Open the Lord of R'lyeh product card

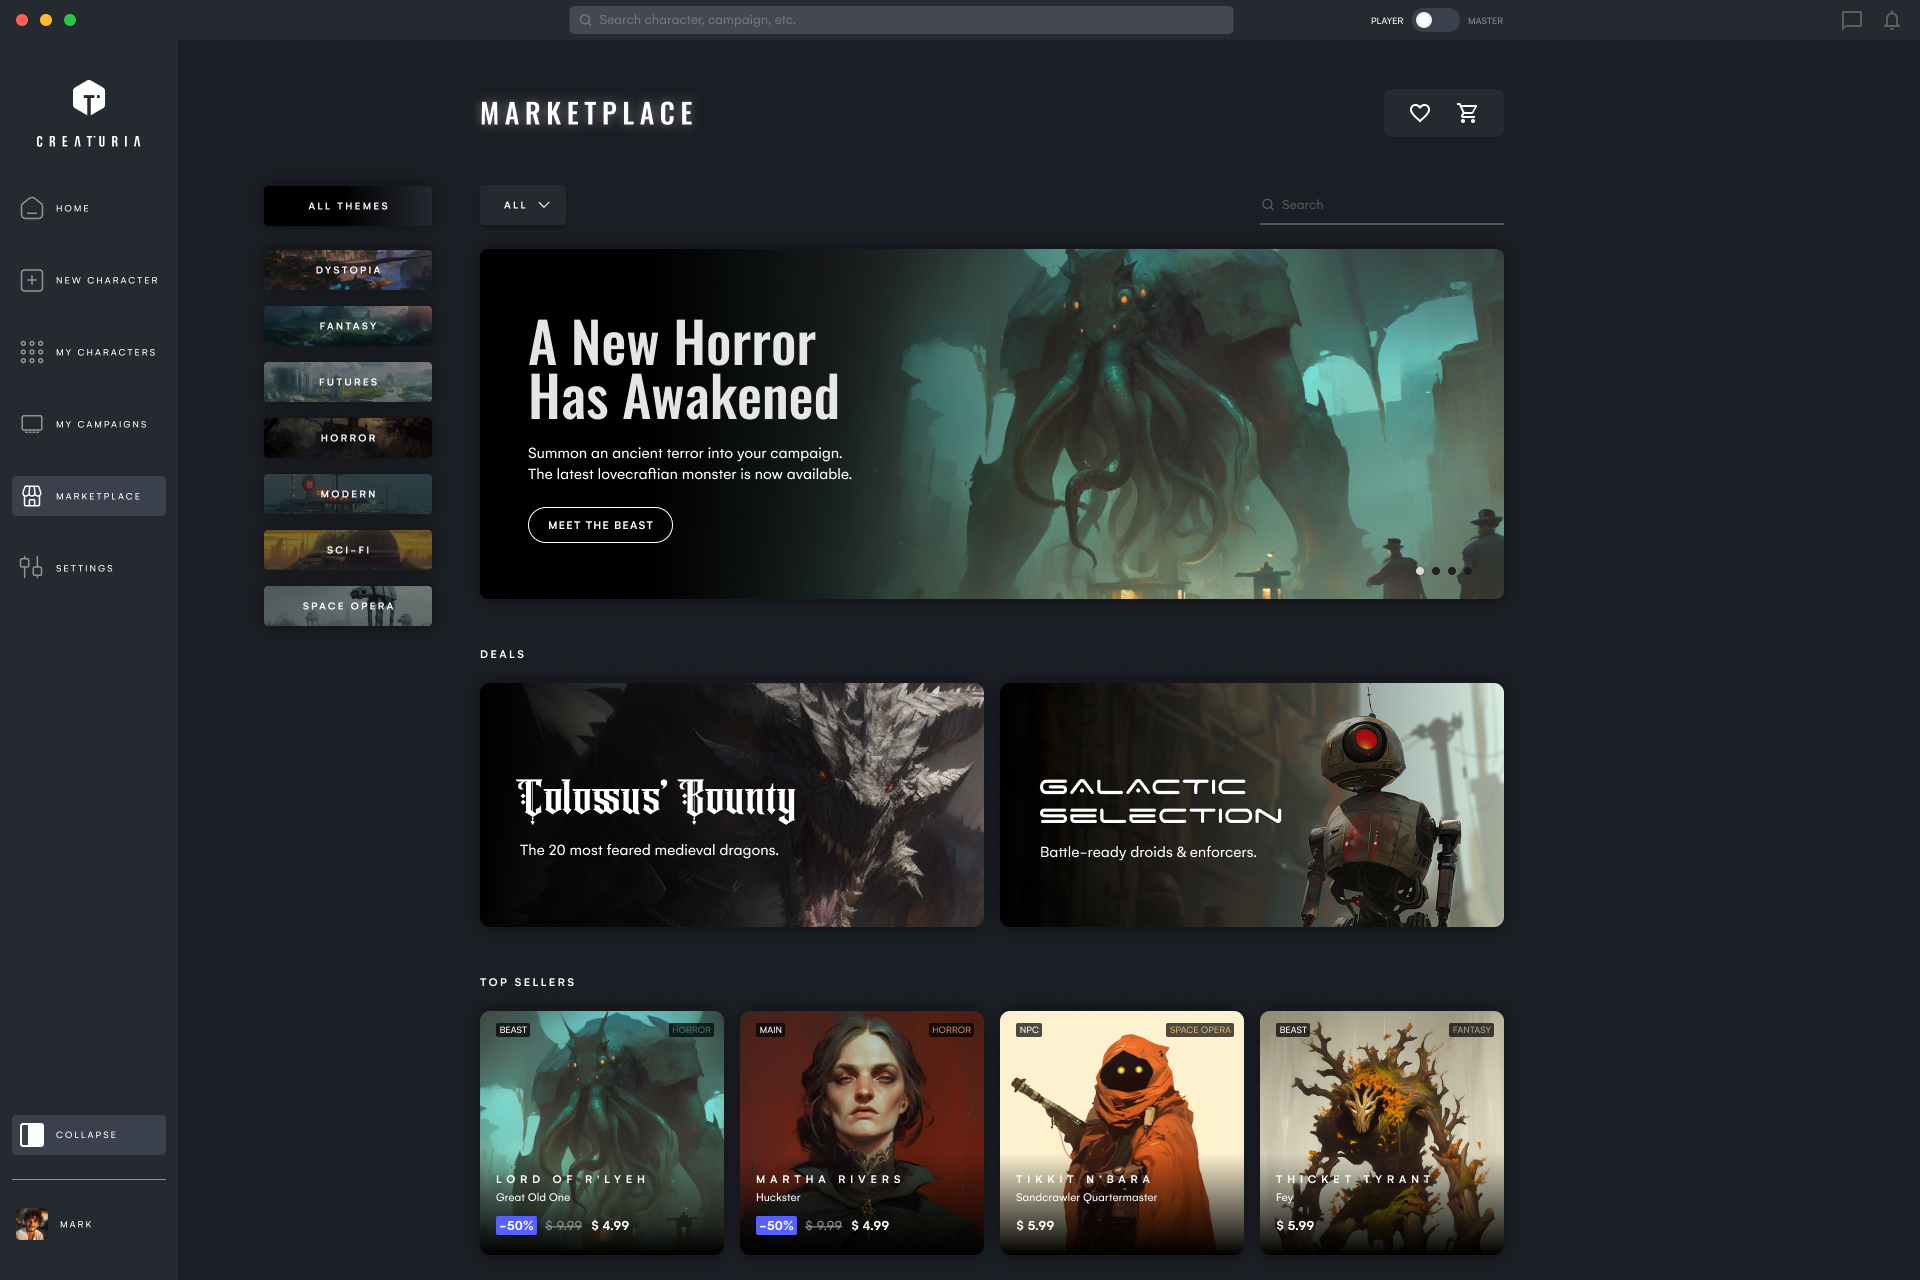601,1131
